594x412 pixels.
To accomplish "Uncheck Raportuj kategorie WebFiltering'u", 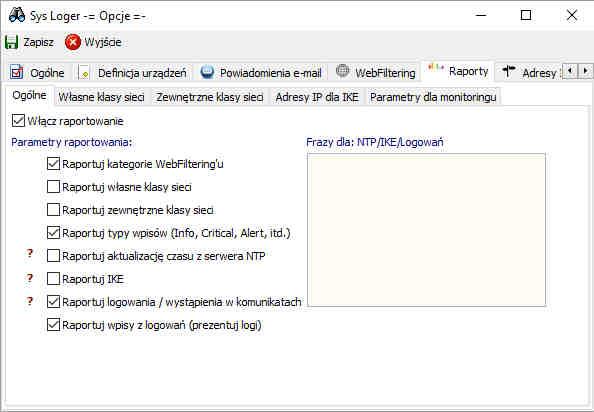I will click(x=53, y=164).
